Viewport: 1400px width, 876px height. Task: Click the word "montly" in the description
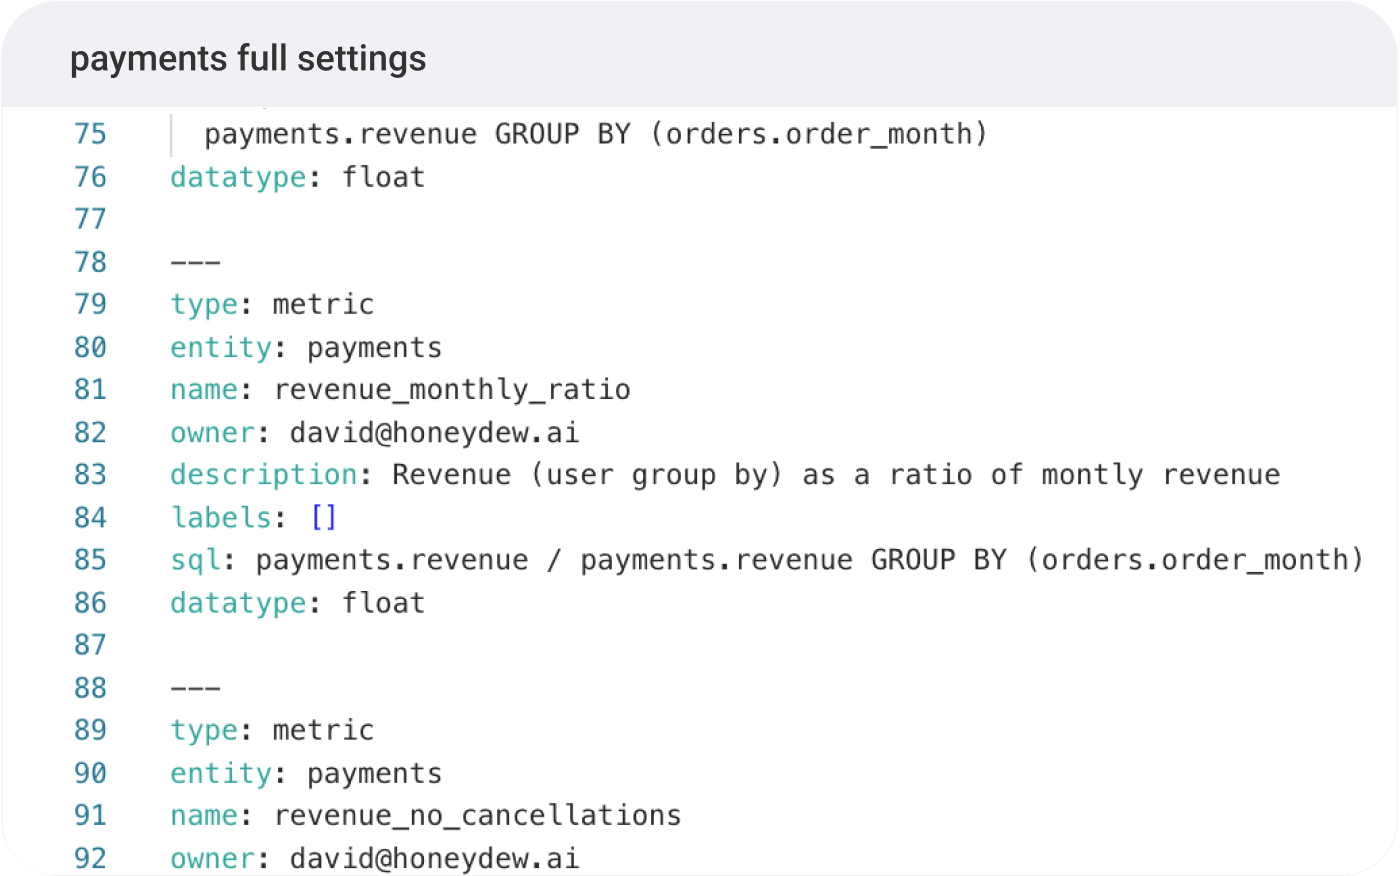point(1092,474)
